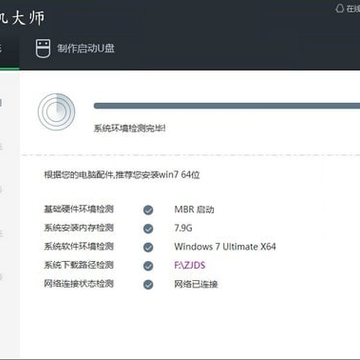Select the 7.9G memory value

click(x=183, y=228)
